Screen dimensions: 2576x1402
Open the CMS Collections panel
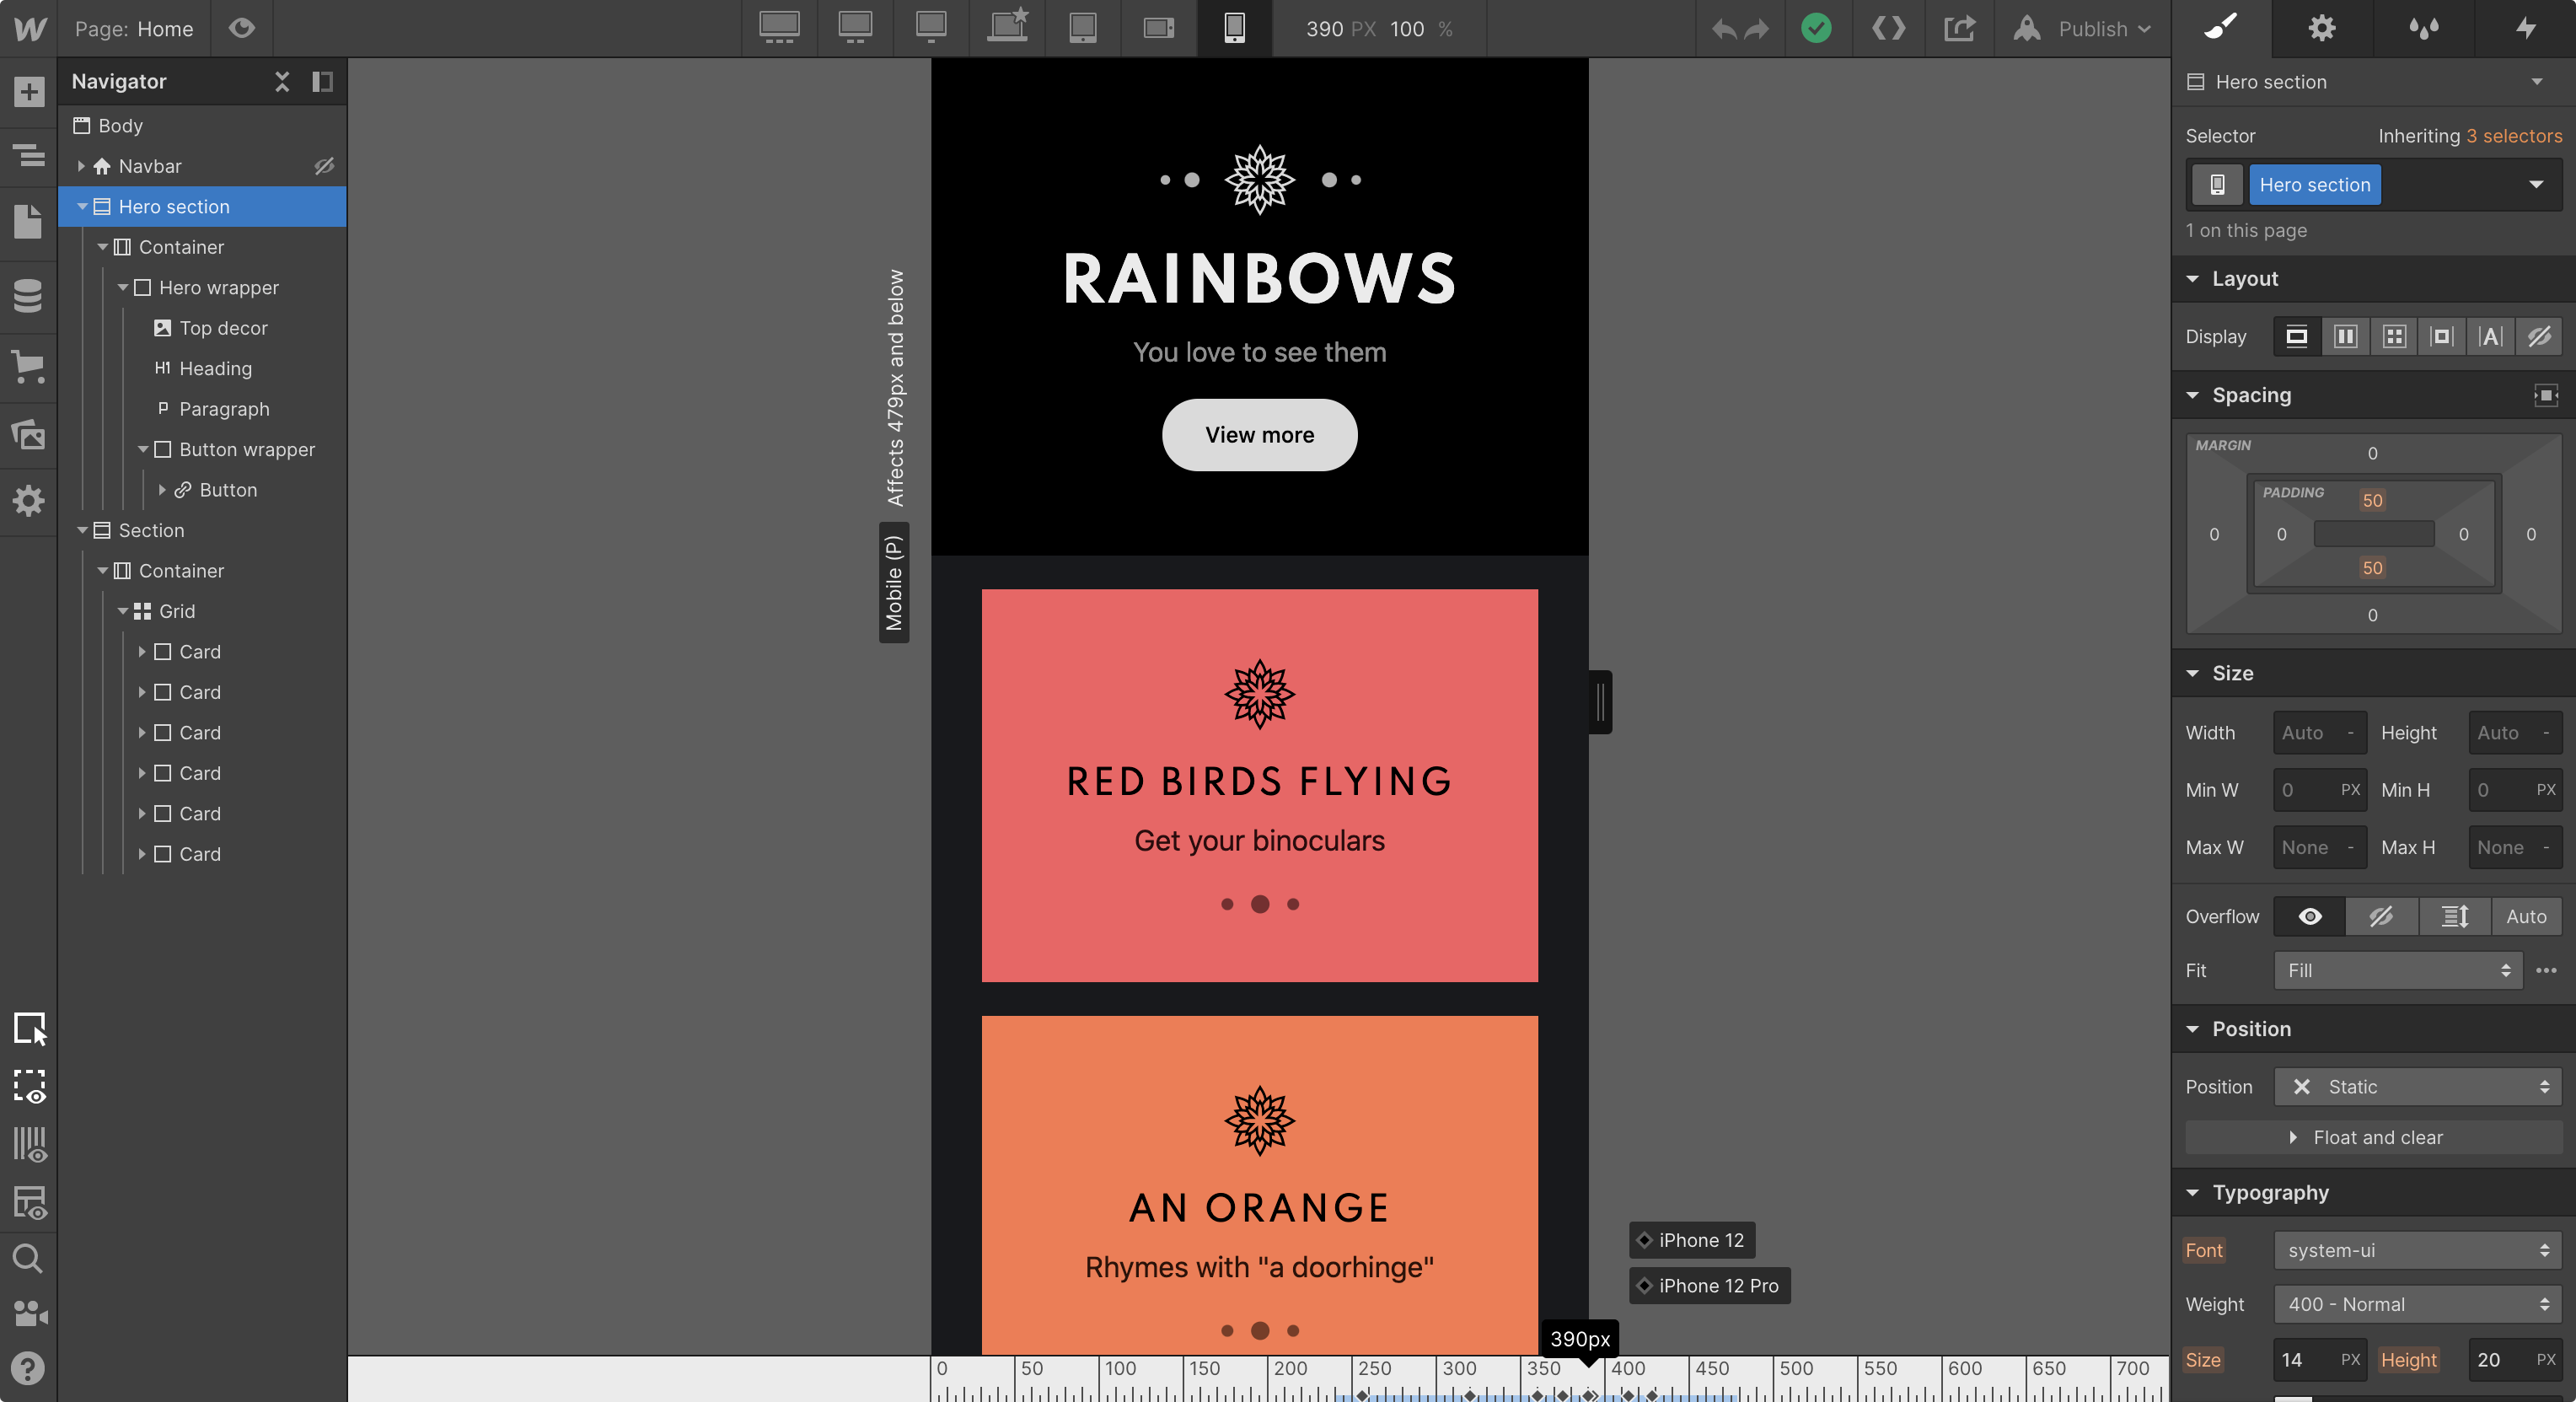[29, 295]
